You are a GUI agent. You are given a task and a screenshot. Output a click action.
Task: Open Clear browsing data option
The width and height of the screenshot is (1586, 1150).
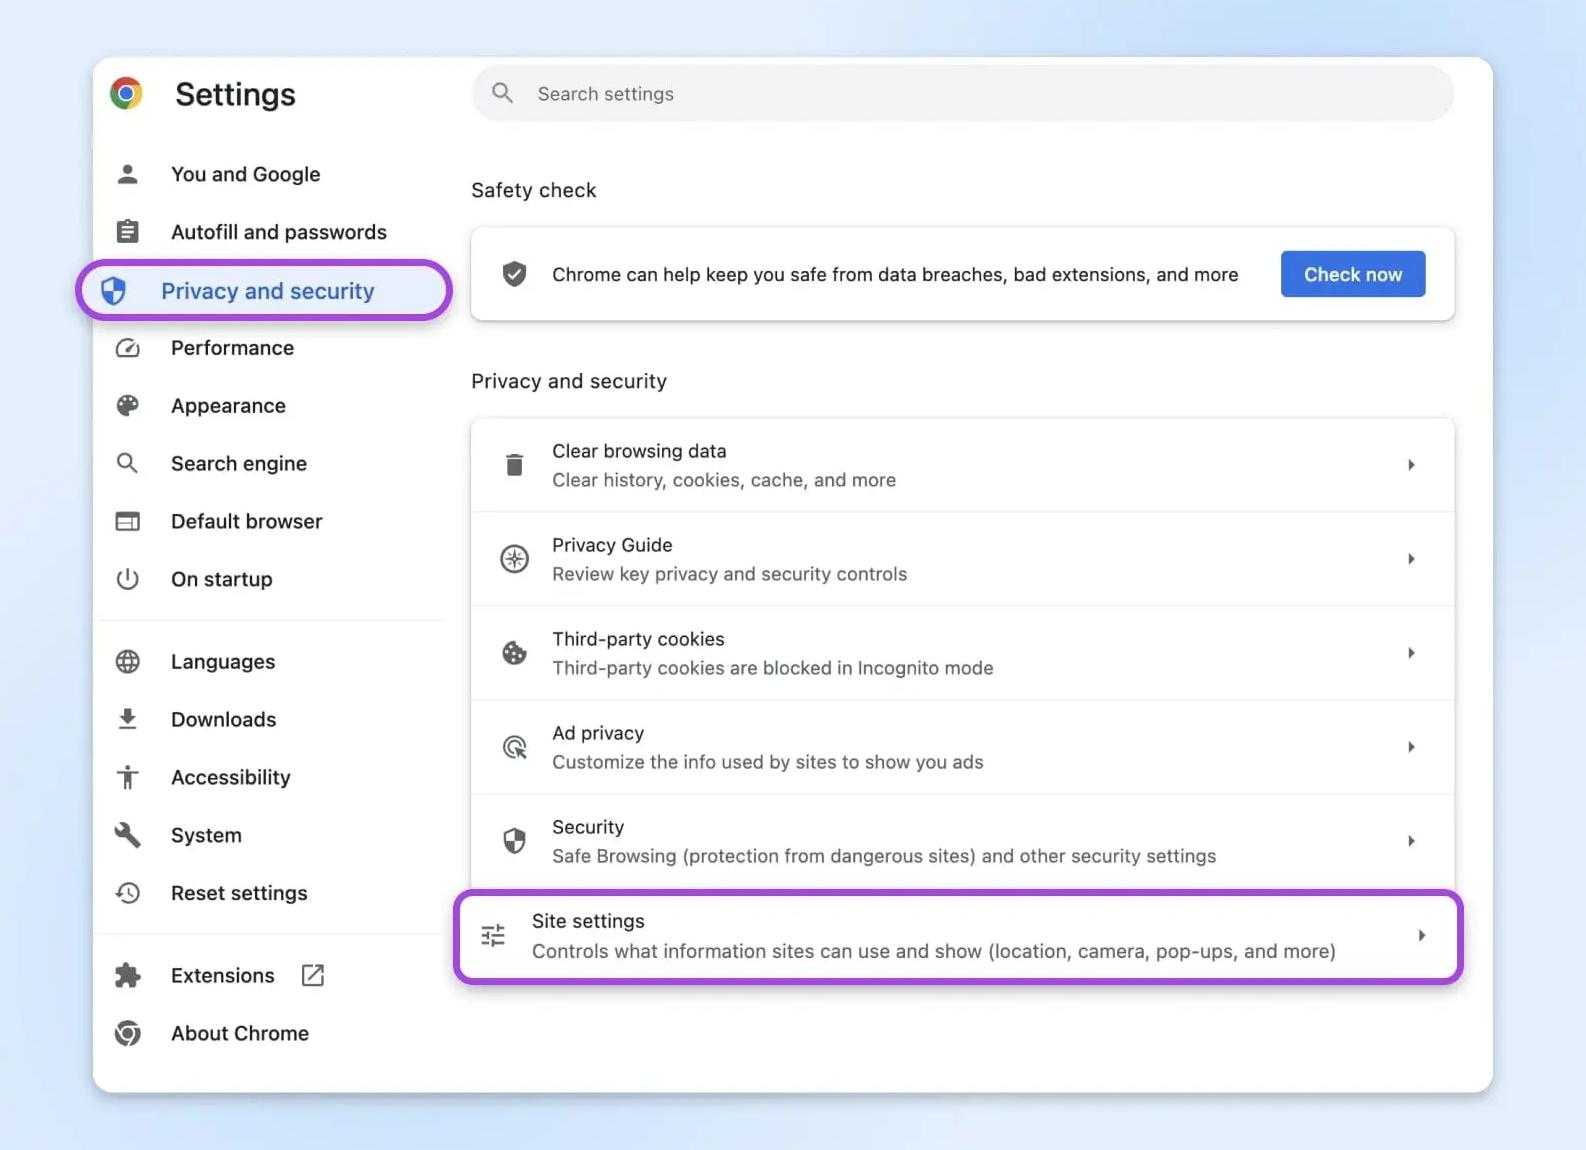click(962, 465)
